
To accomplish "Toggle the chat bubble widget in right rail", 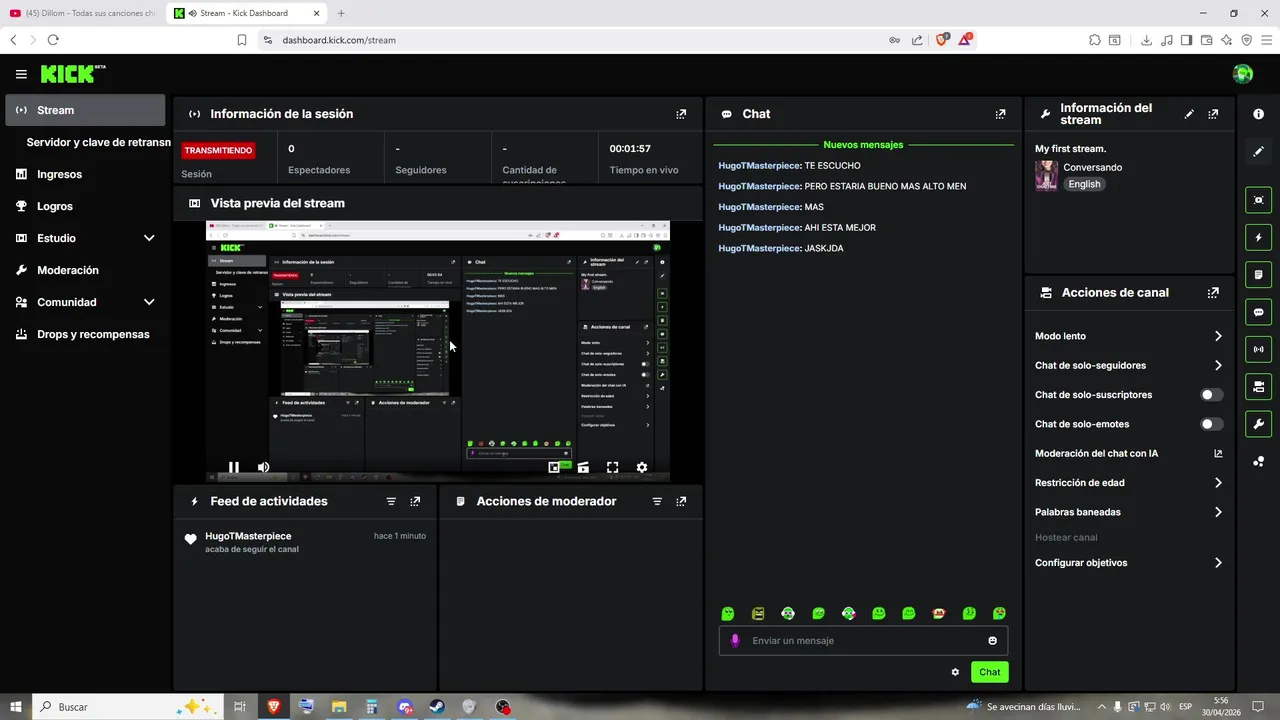I will tap(1258, 312).
